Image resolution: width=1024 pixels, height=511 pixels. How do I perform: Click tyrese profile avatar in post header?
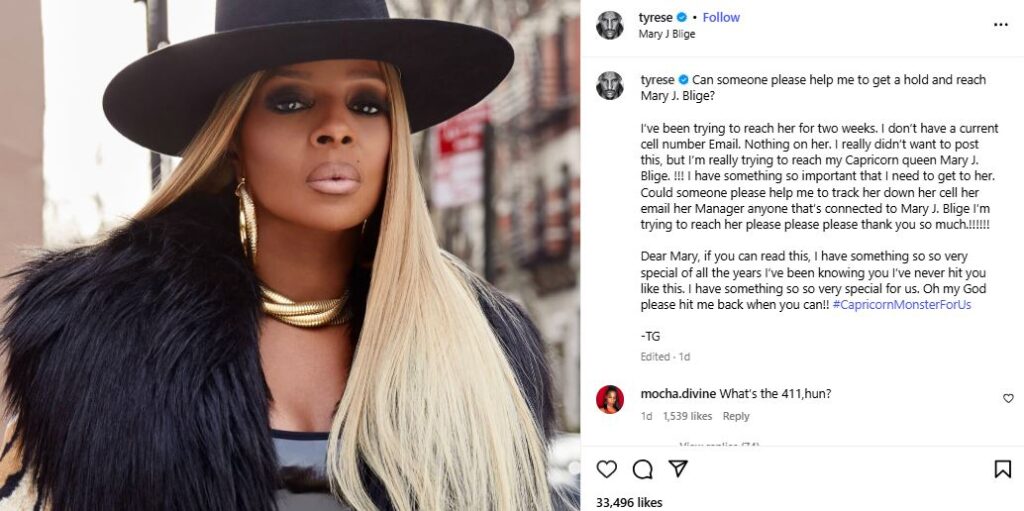(609, 25)
